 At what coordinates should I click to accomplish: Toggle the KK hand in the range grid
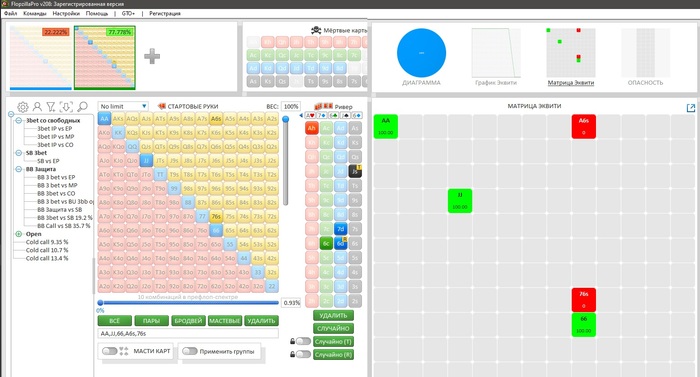click(x=118, y=133)
